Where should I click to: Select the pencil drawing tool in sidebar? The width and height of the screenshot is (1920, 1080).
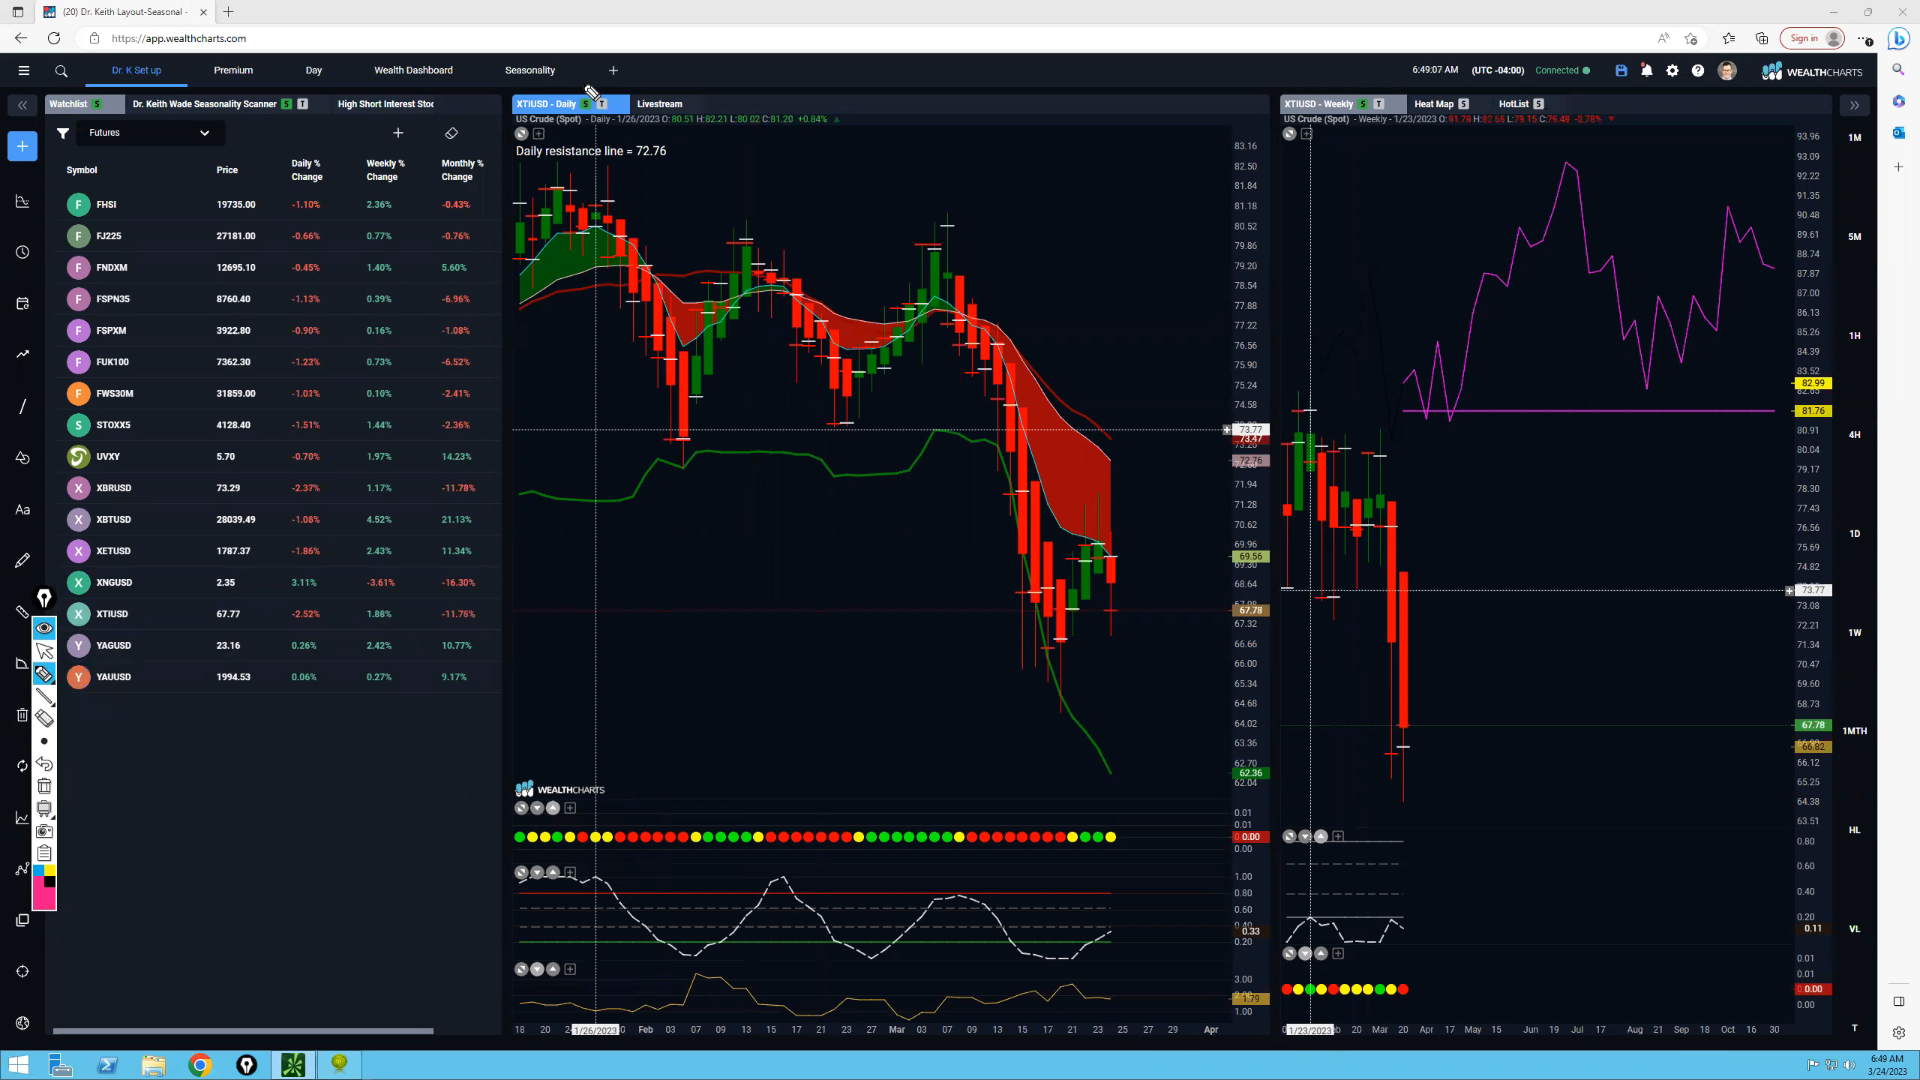(22, 560)
